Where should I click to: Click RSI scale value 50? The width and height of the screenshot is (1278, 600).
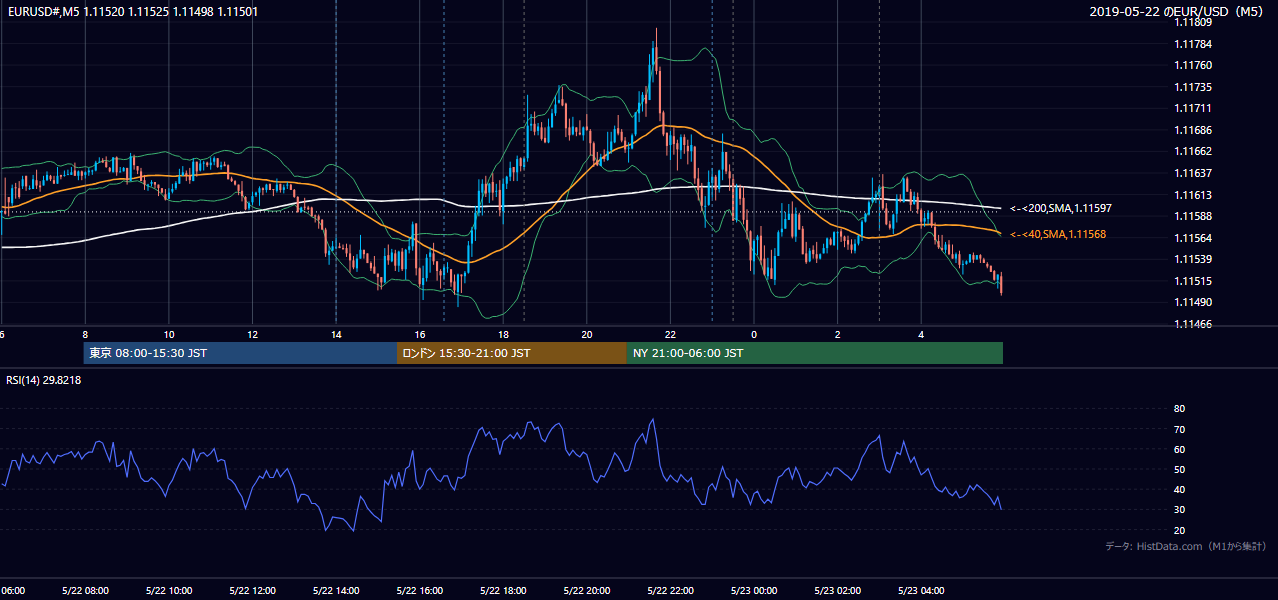coord(1179,469)
